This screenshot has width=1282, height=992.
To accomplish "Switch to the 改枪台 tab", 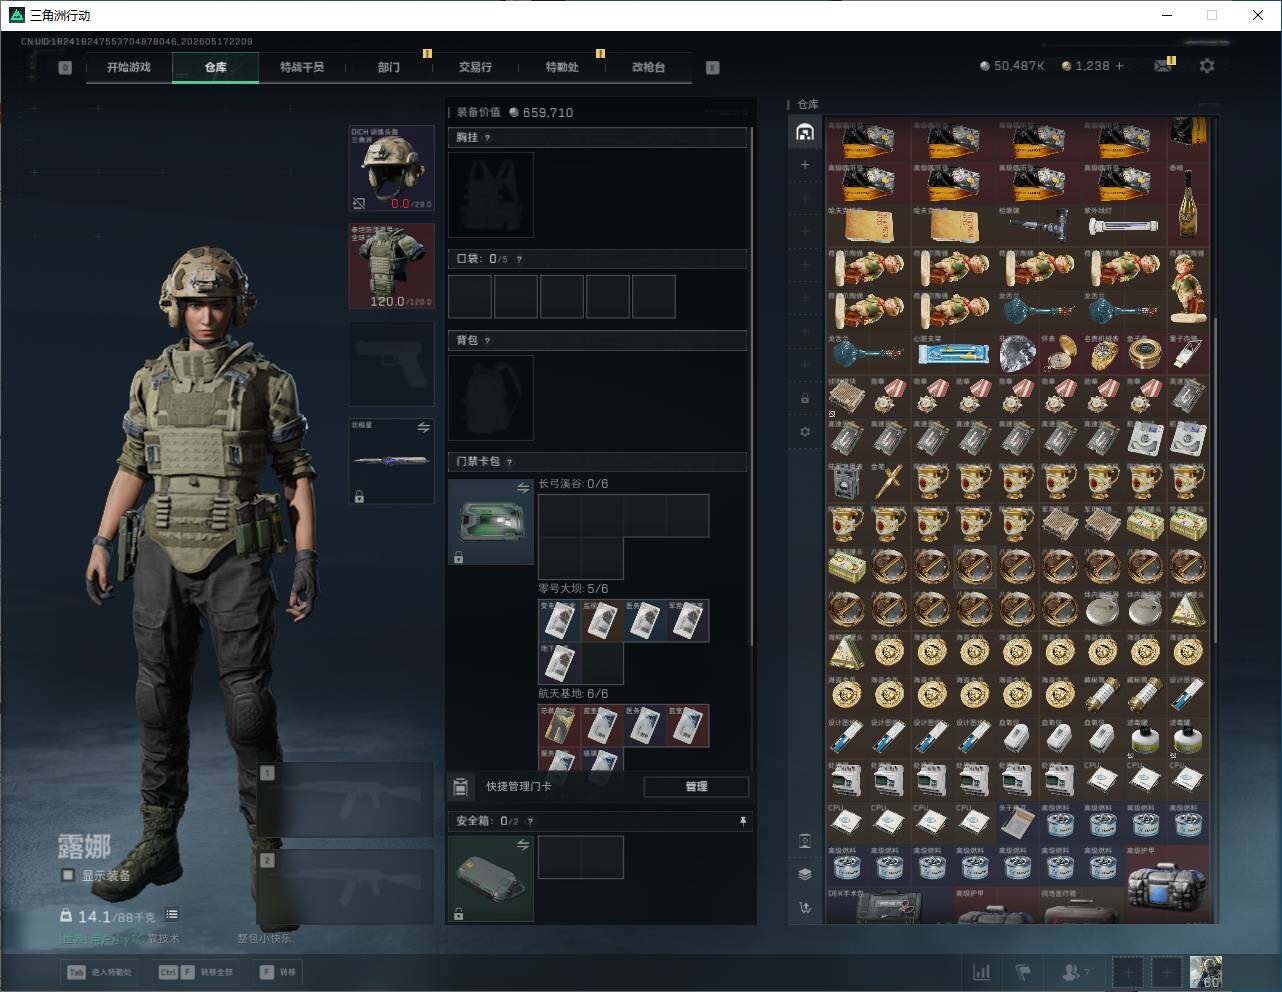I will (648, 67).
